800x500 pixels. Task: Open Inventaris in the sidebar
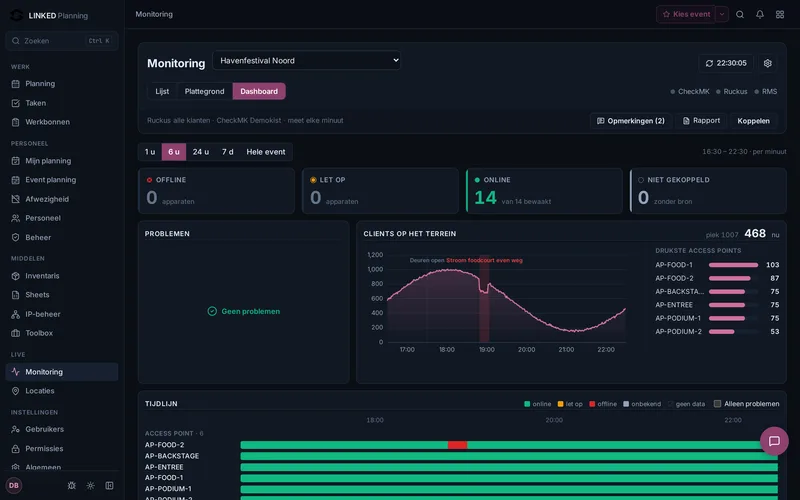[x=62, y=276]
